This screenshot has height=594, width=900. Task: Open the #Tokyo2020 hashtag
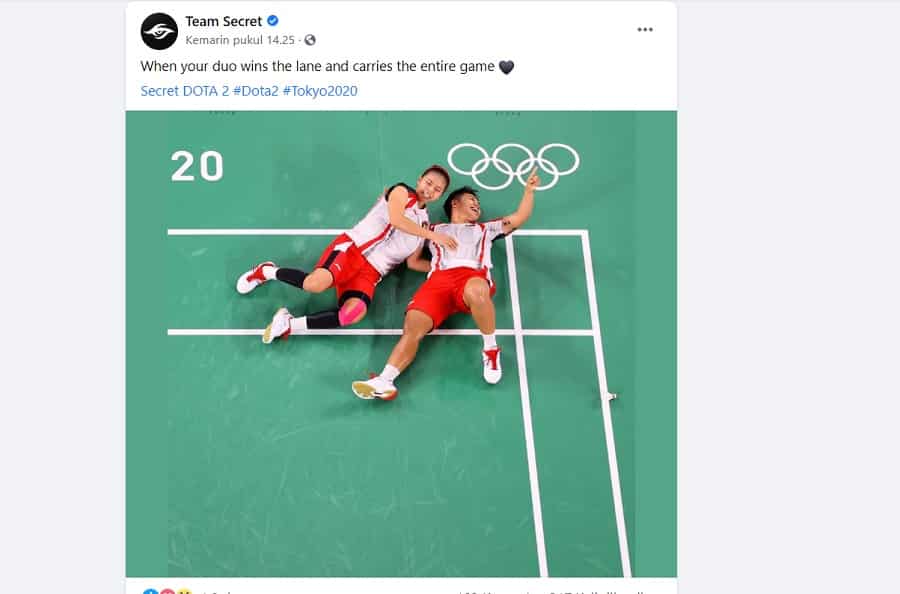pos(320,91)
